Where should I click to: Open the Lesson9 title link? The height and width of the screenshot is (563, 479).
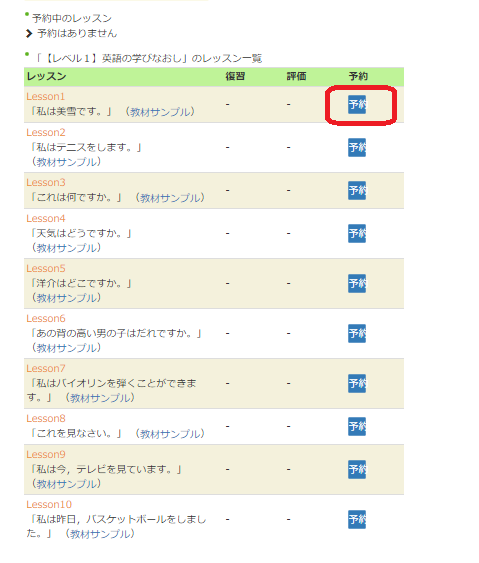click(x=46, y=455)
